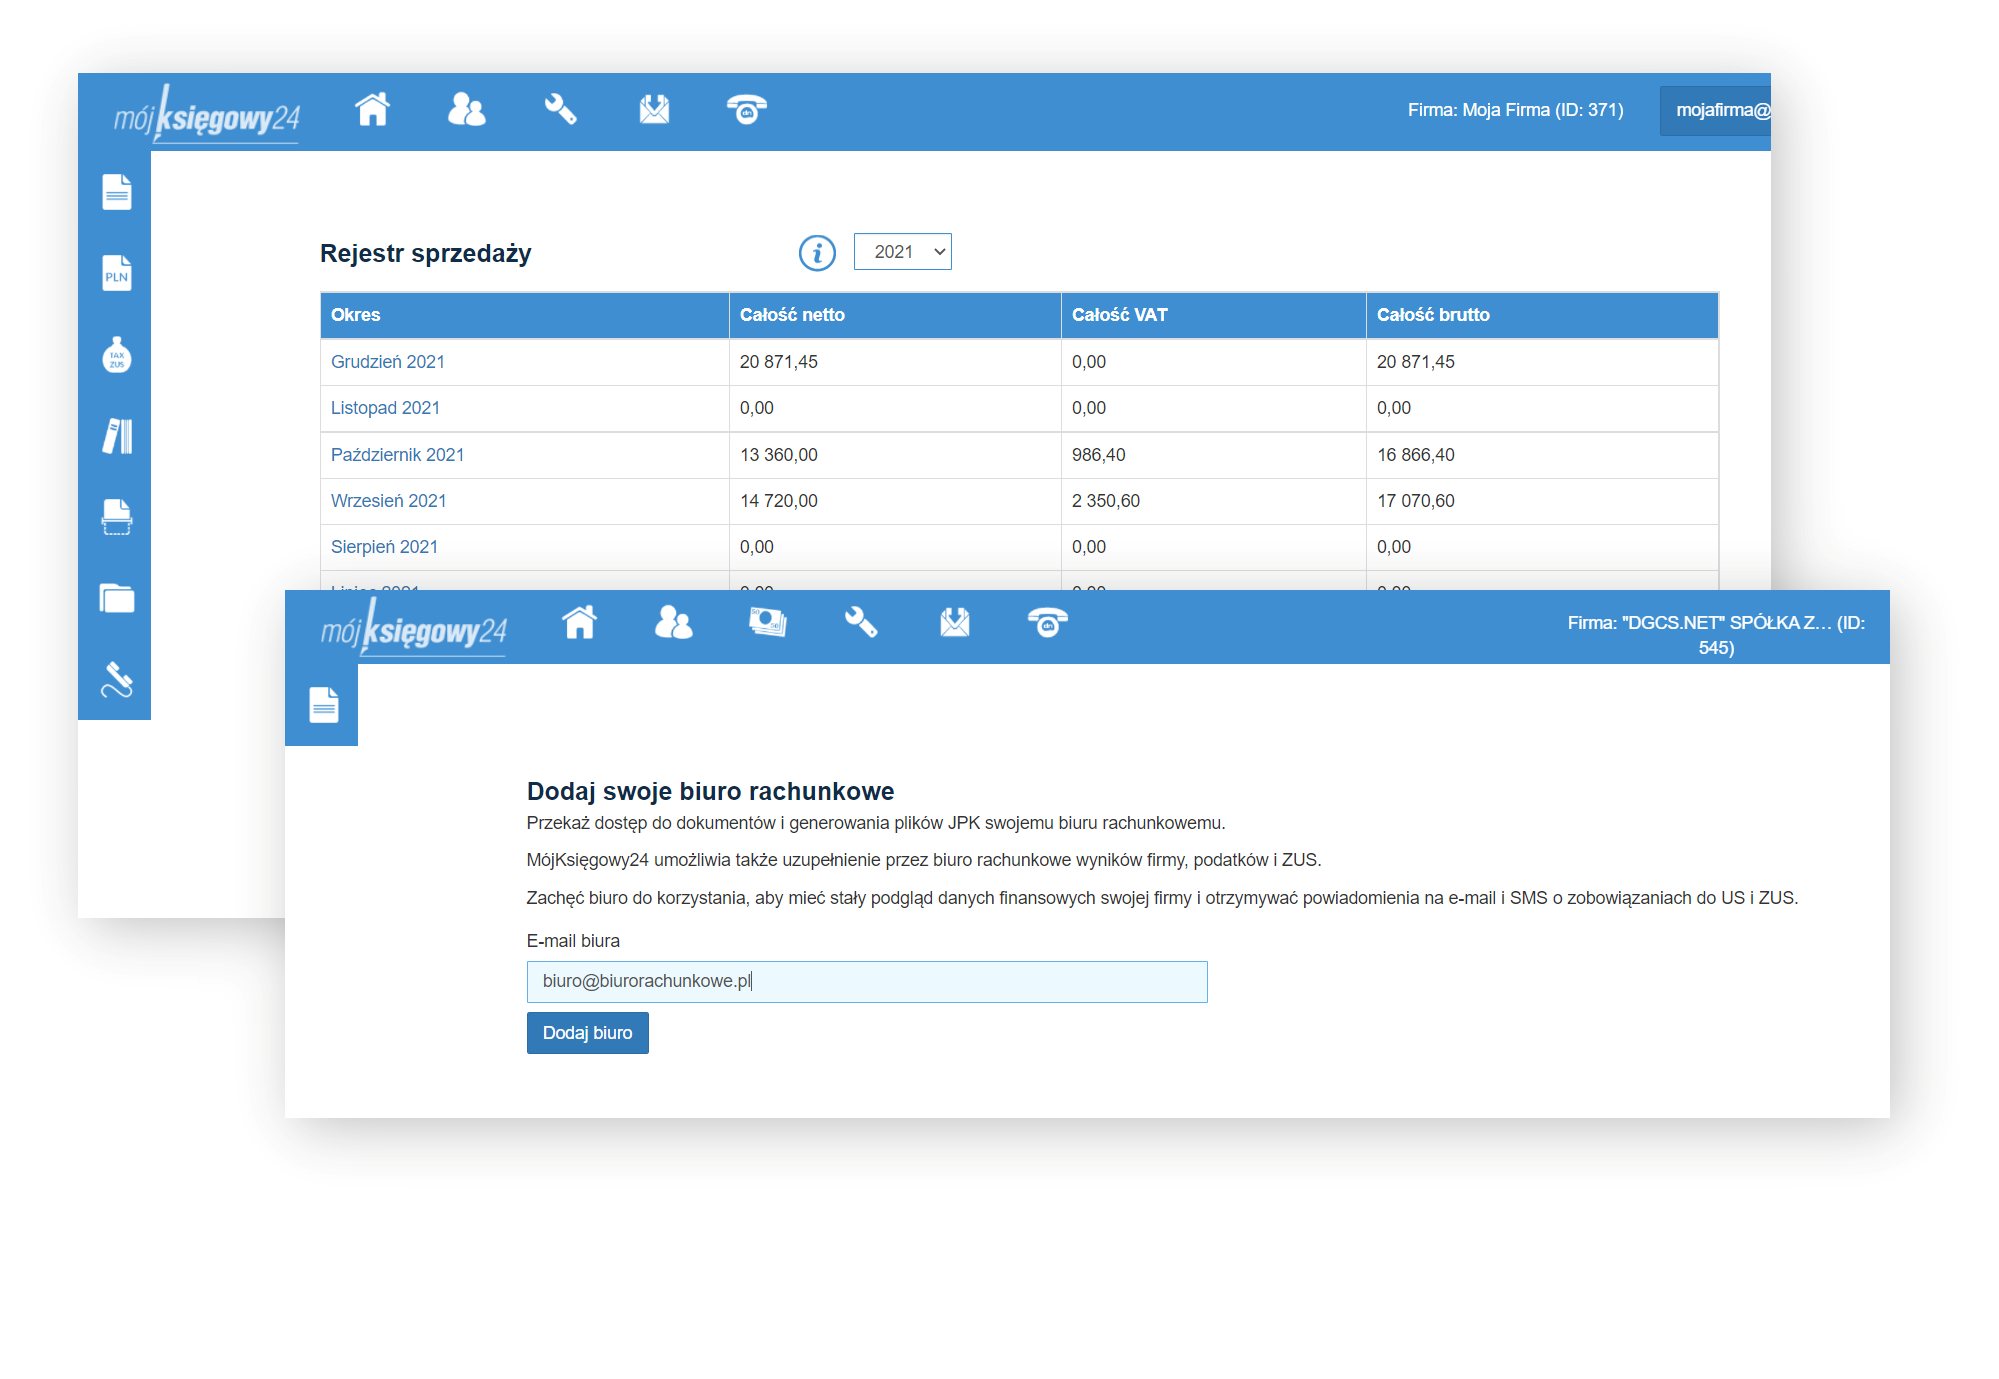
Task: Open the mail envelope icon in lower navbar
Action: click(954, 623)
